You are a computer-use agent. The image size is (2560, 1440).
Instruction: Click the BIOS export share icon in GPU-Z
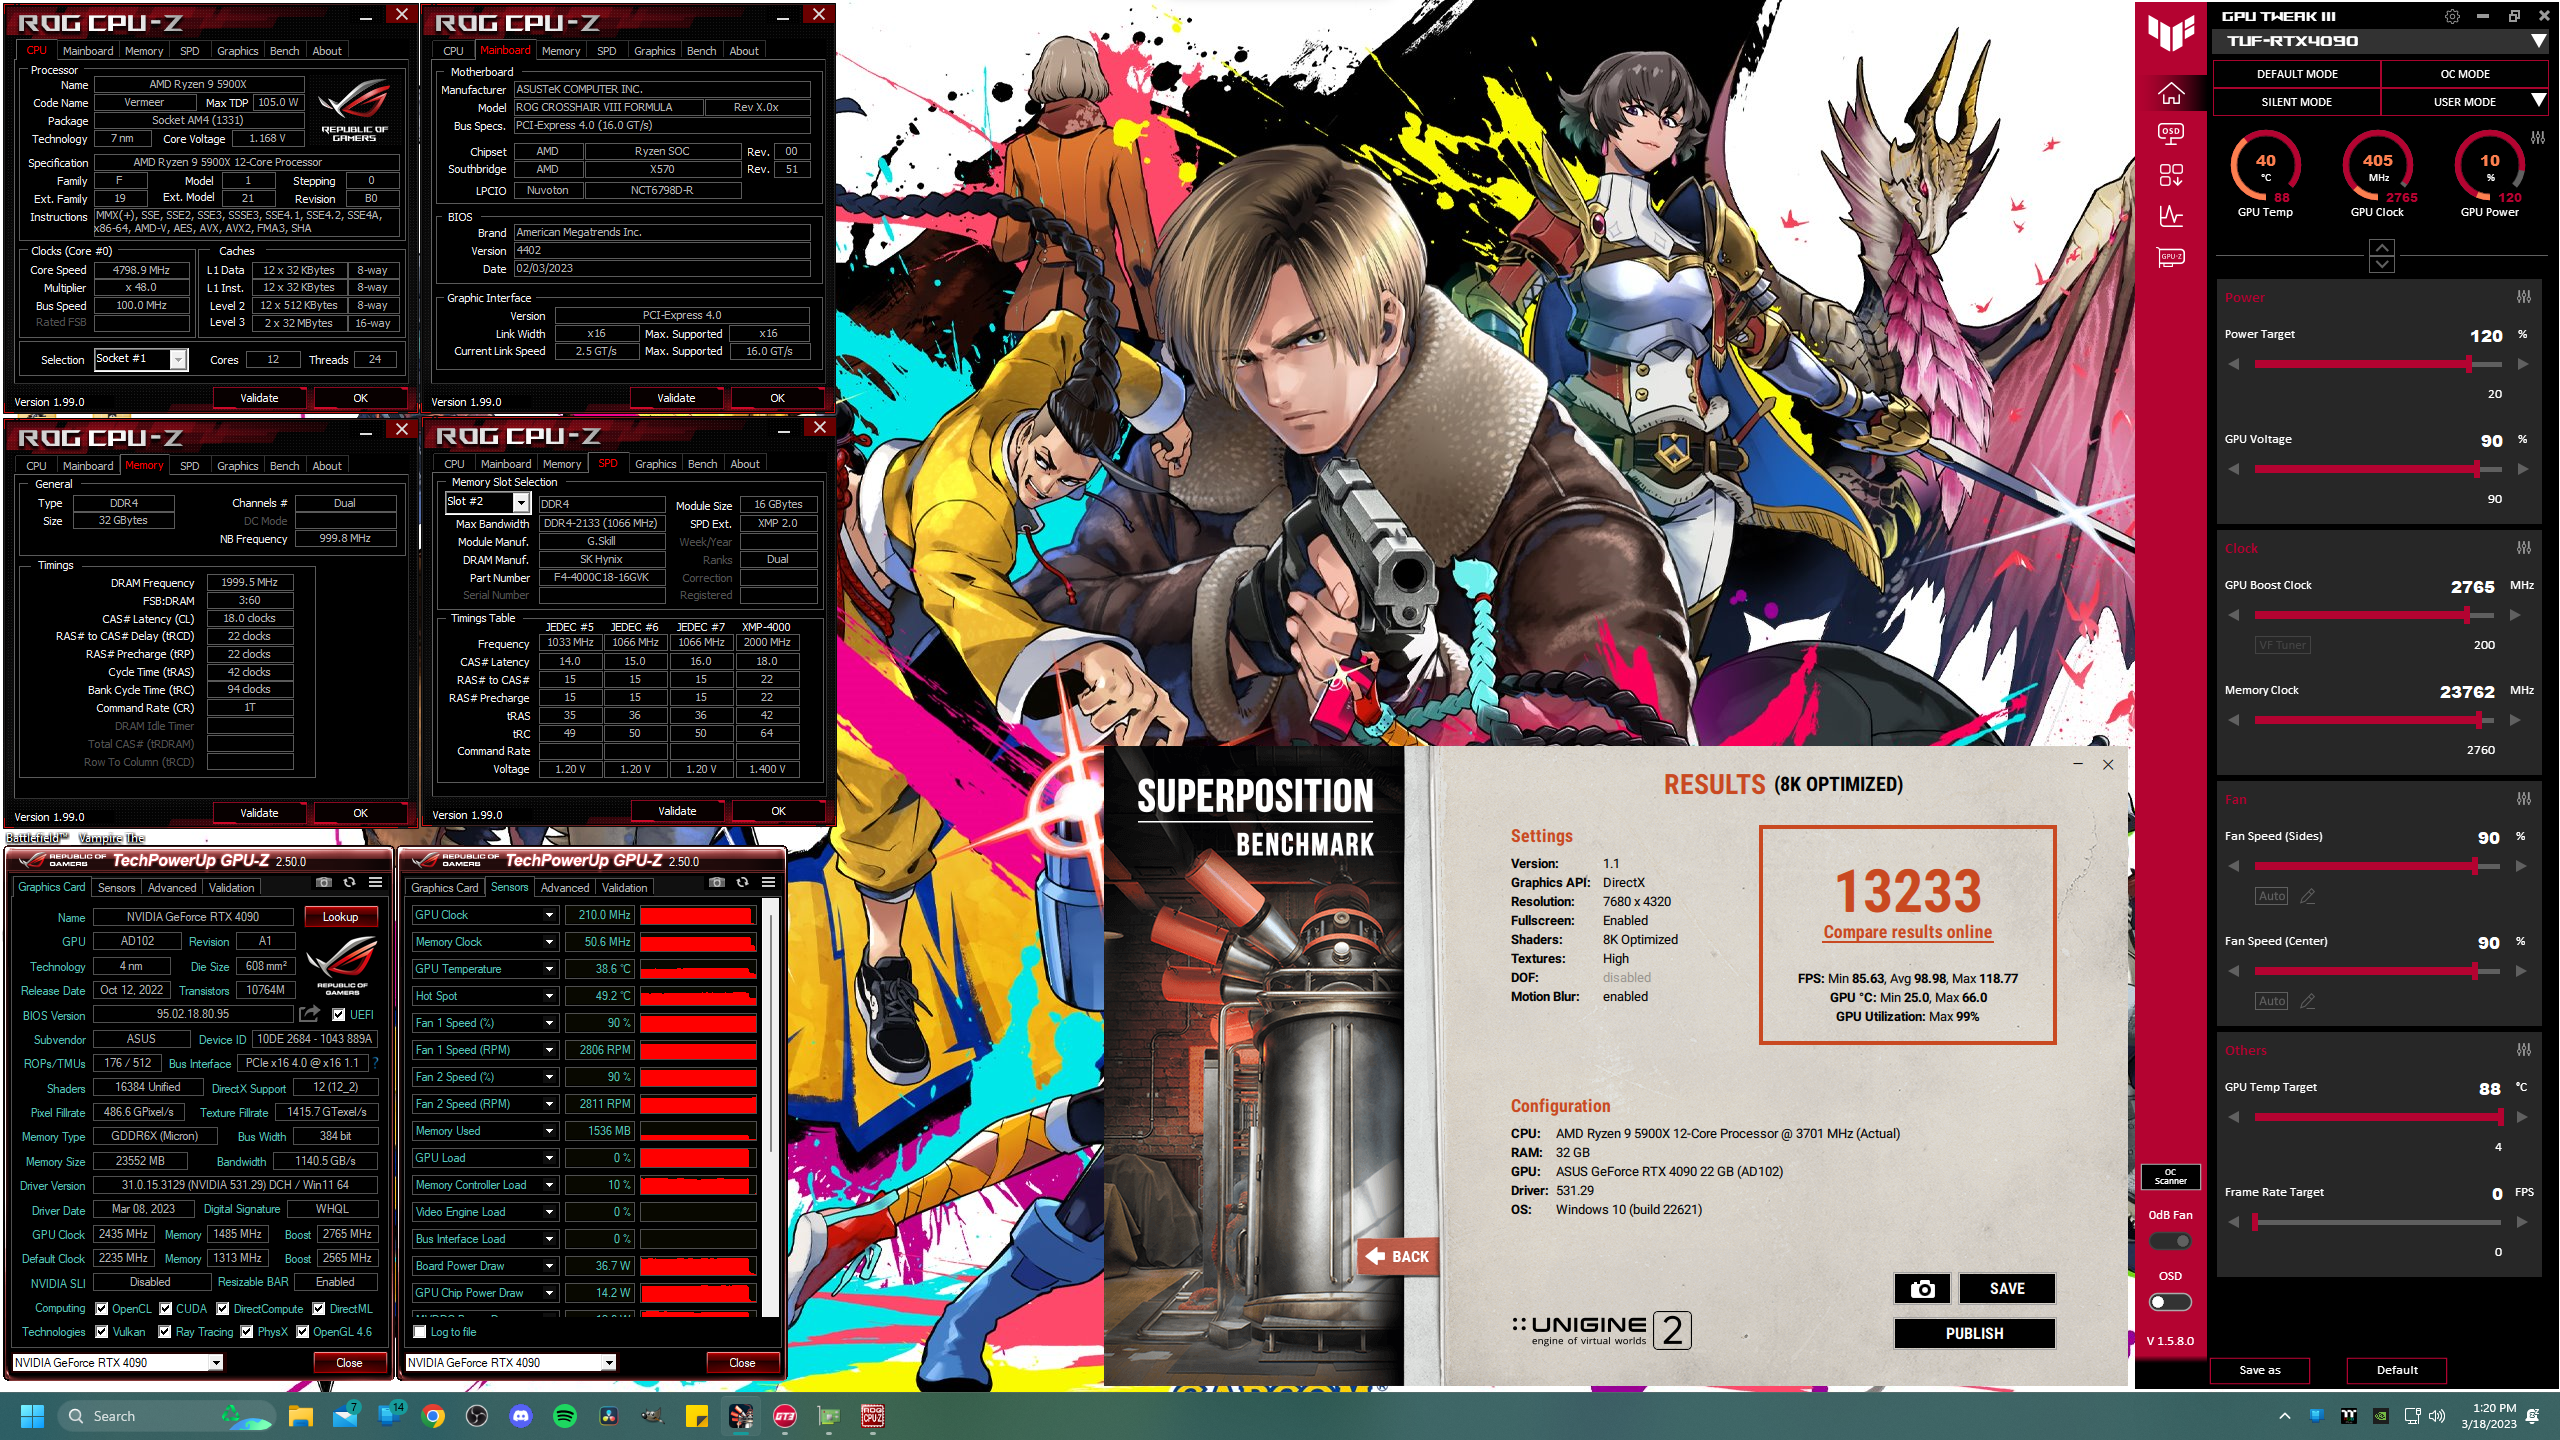click(x=309, y=1014)
